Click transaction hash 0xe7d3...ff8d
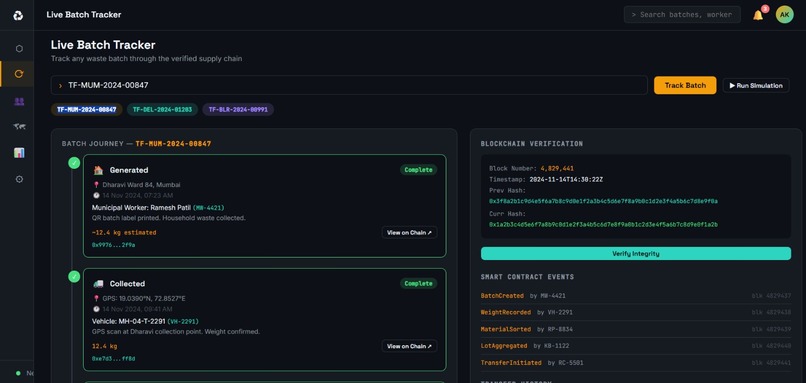 coord(113,359)
